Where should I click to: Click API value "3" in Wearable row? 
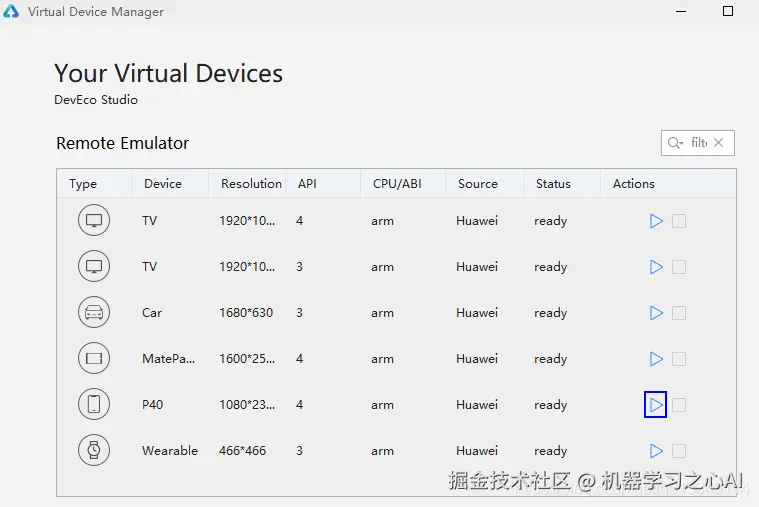click(300, 451)
